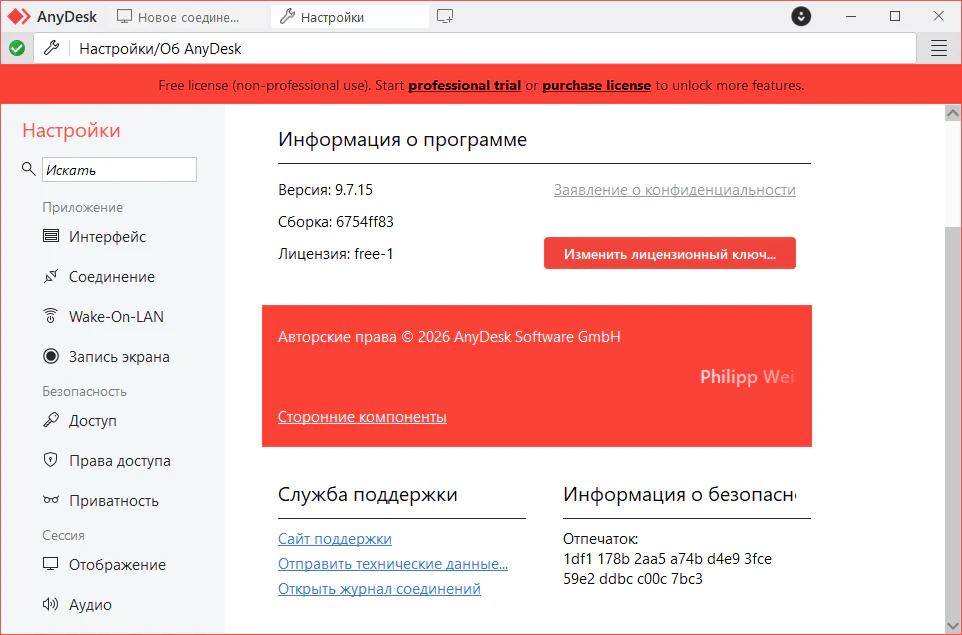
Task: Click the fingerprint line 59e2 ddbc c00c 7bc3
Action: click(633, 579)
